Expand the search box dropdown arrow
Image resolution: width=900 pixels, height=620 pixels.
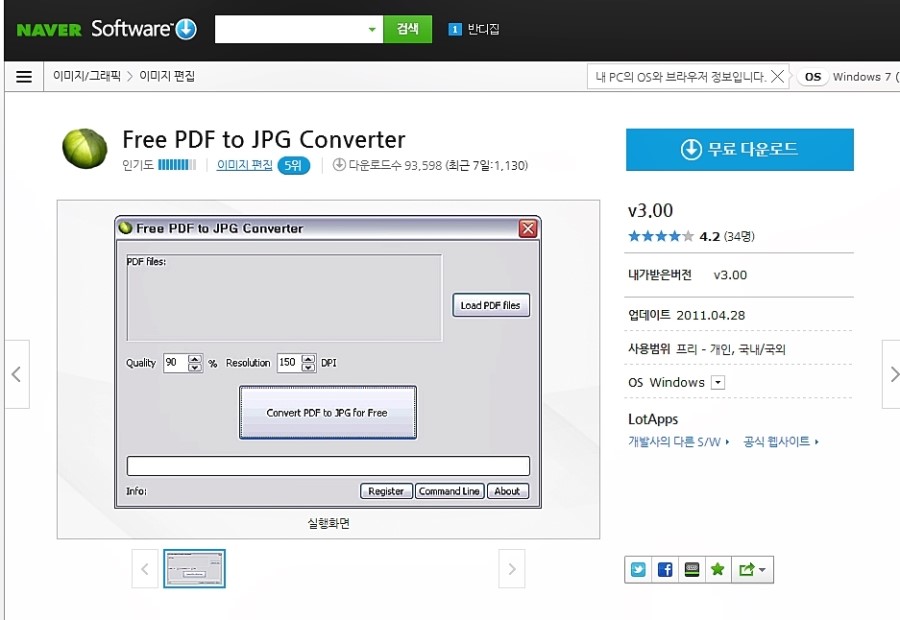[x=373, y=29]
